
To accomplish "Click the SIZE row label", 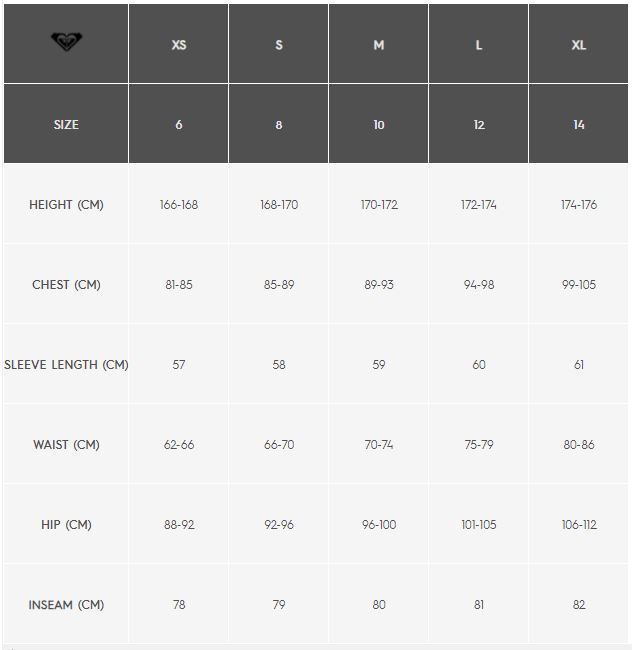I will pos(66,124).
